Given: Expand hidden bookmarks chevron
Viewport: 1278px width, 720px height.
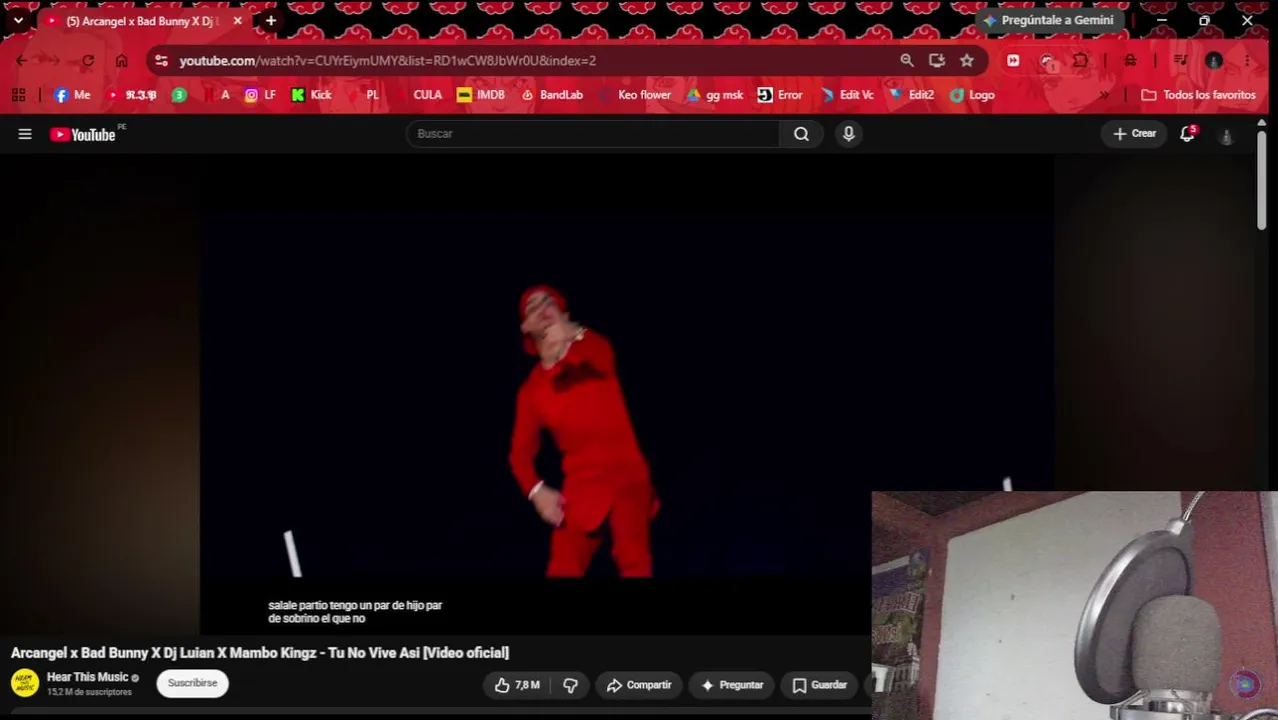Looking at the screenshot, I should (1104, 95).
